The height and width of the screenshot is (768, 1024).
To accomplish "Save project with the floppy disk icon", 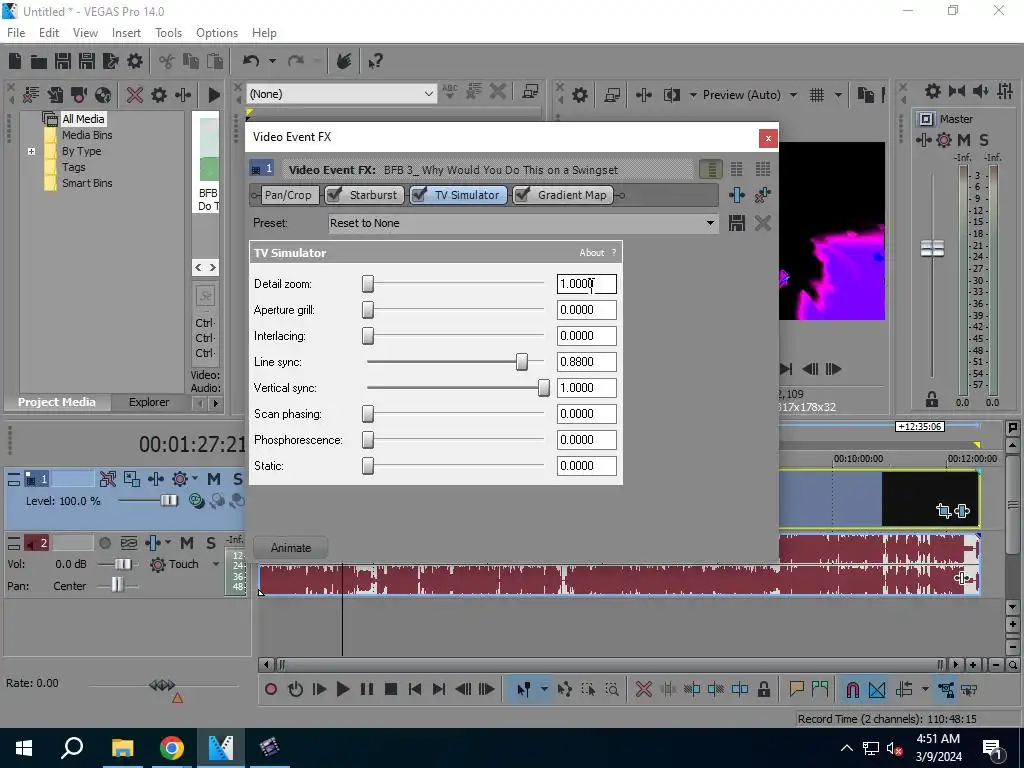I will [63, 61].
